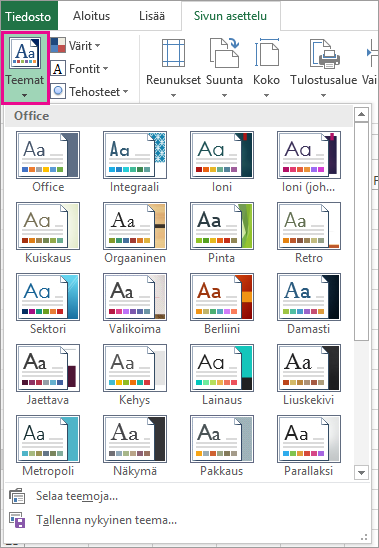Expand the Koko size menu

point(266,68)
